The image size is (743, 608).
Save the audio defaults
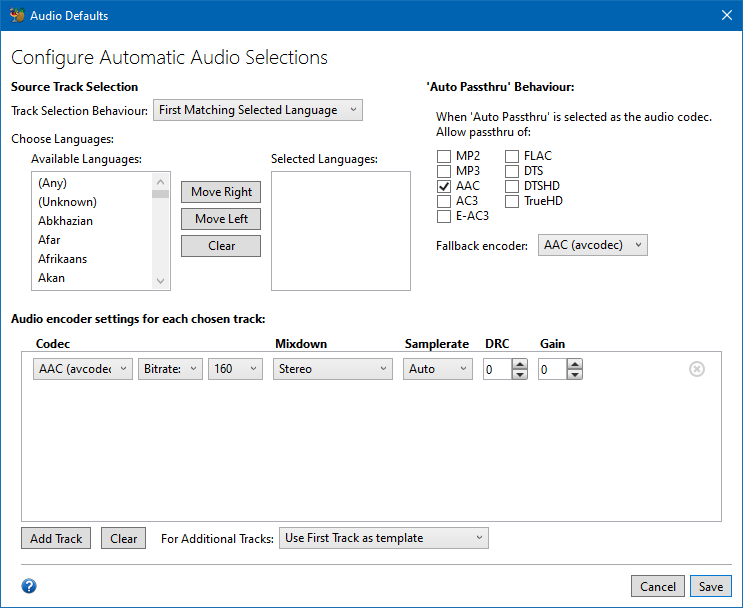coord(710,586)
